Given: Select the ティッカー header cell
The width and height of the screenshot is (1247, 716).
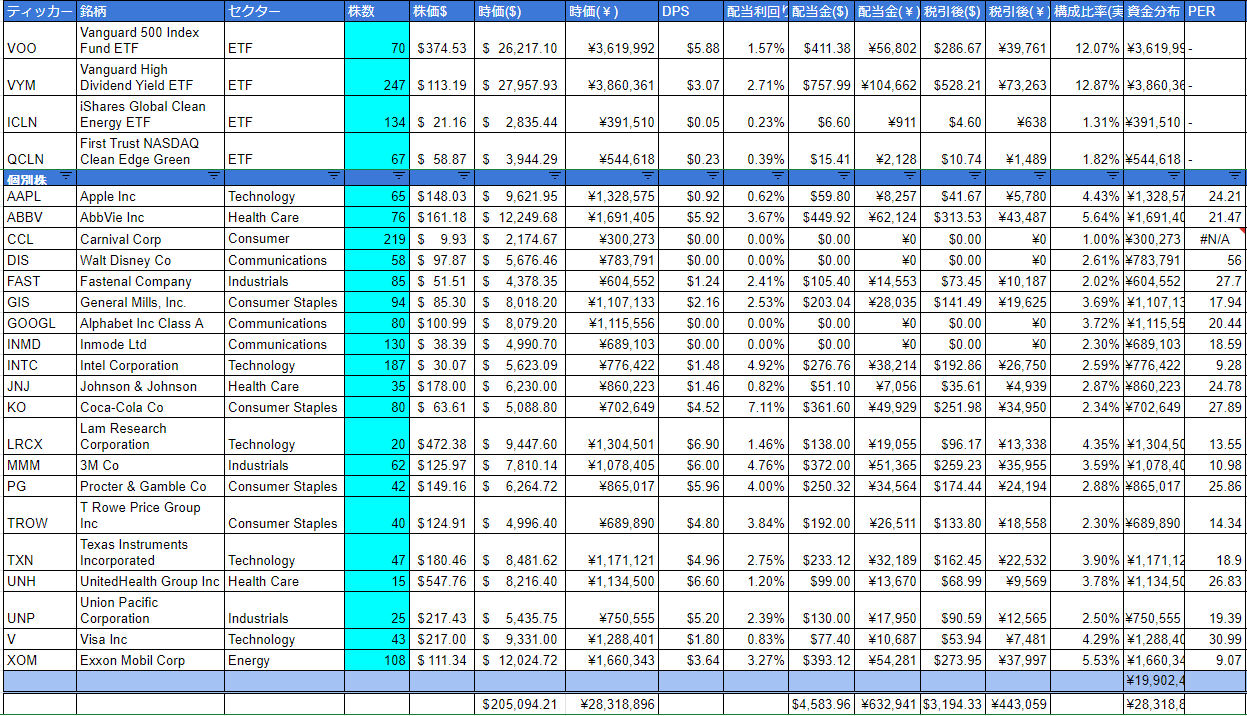Looking at the screenshot, I should [x=39, y=11].
